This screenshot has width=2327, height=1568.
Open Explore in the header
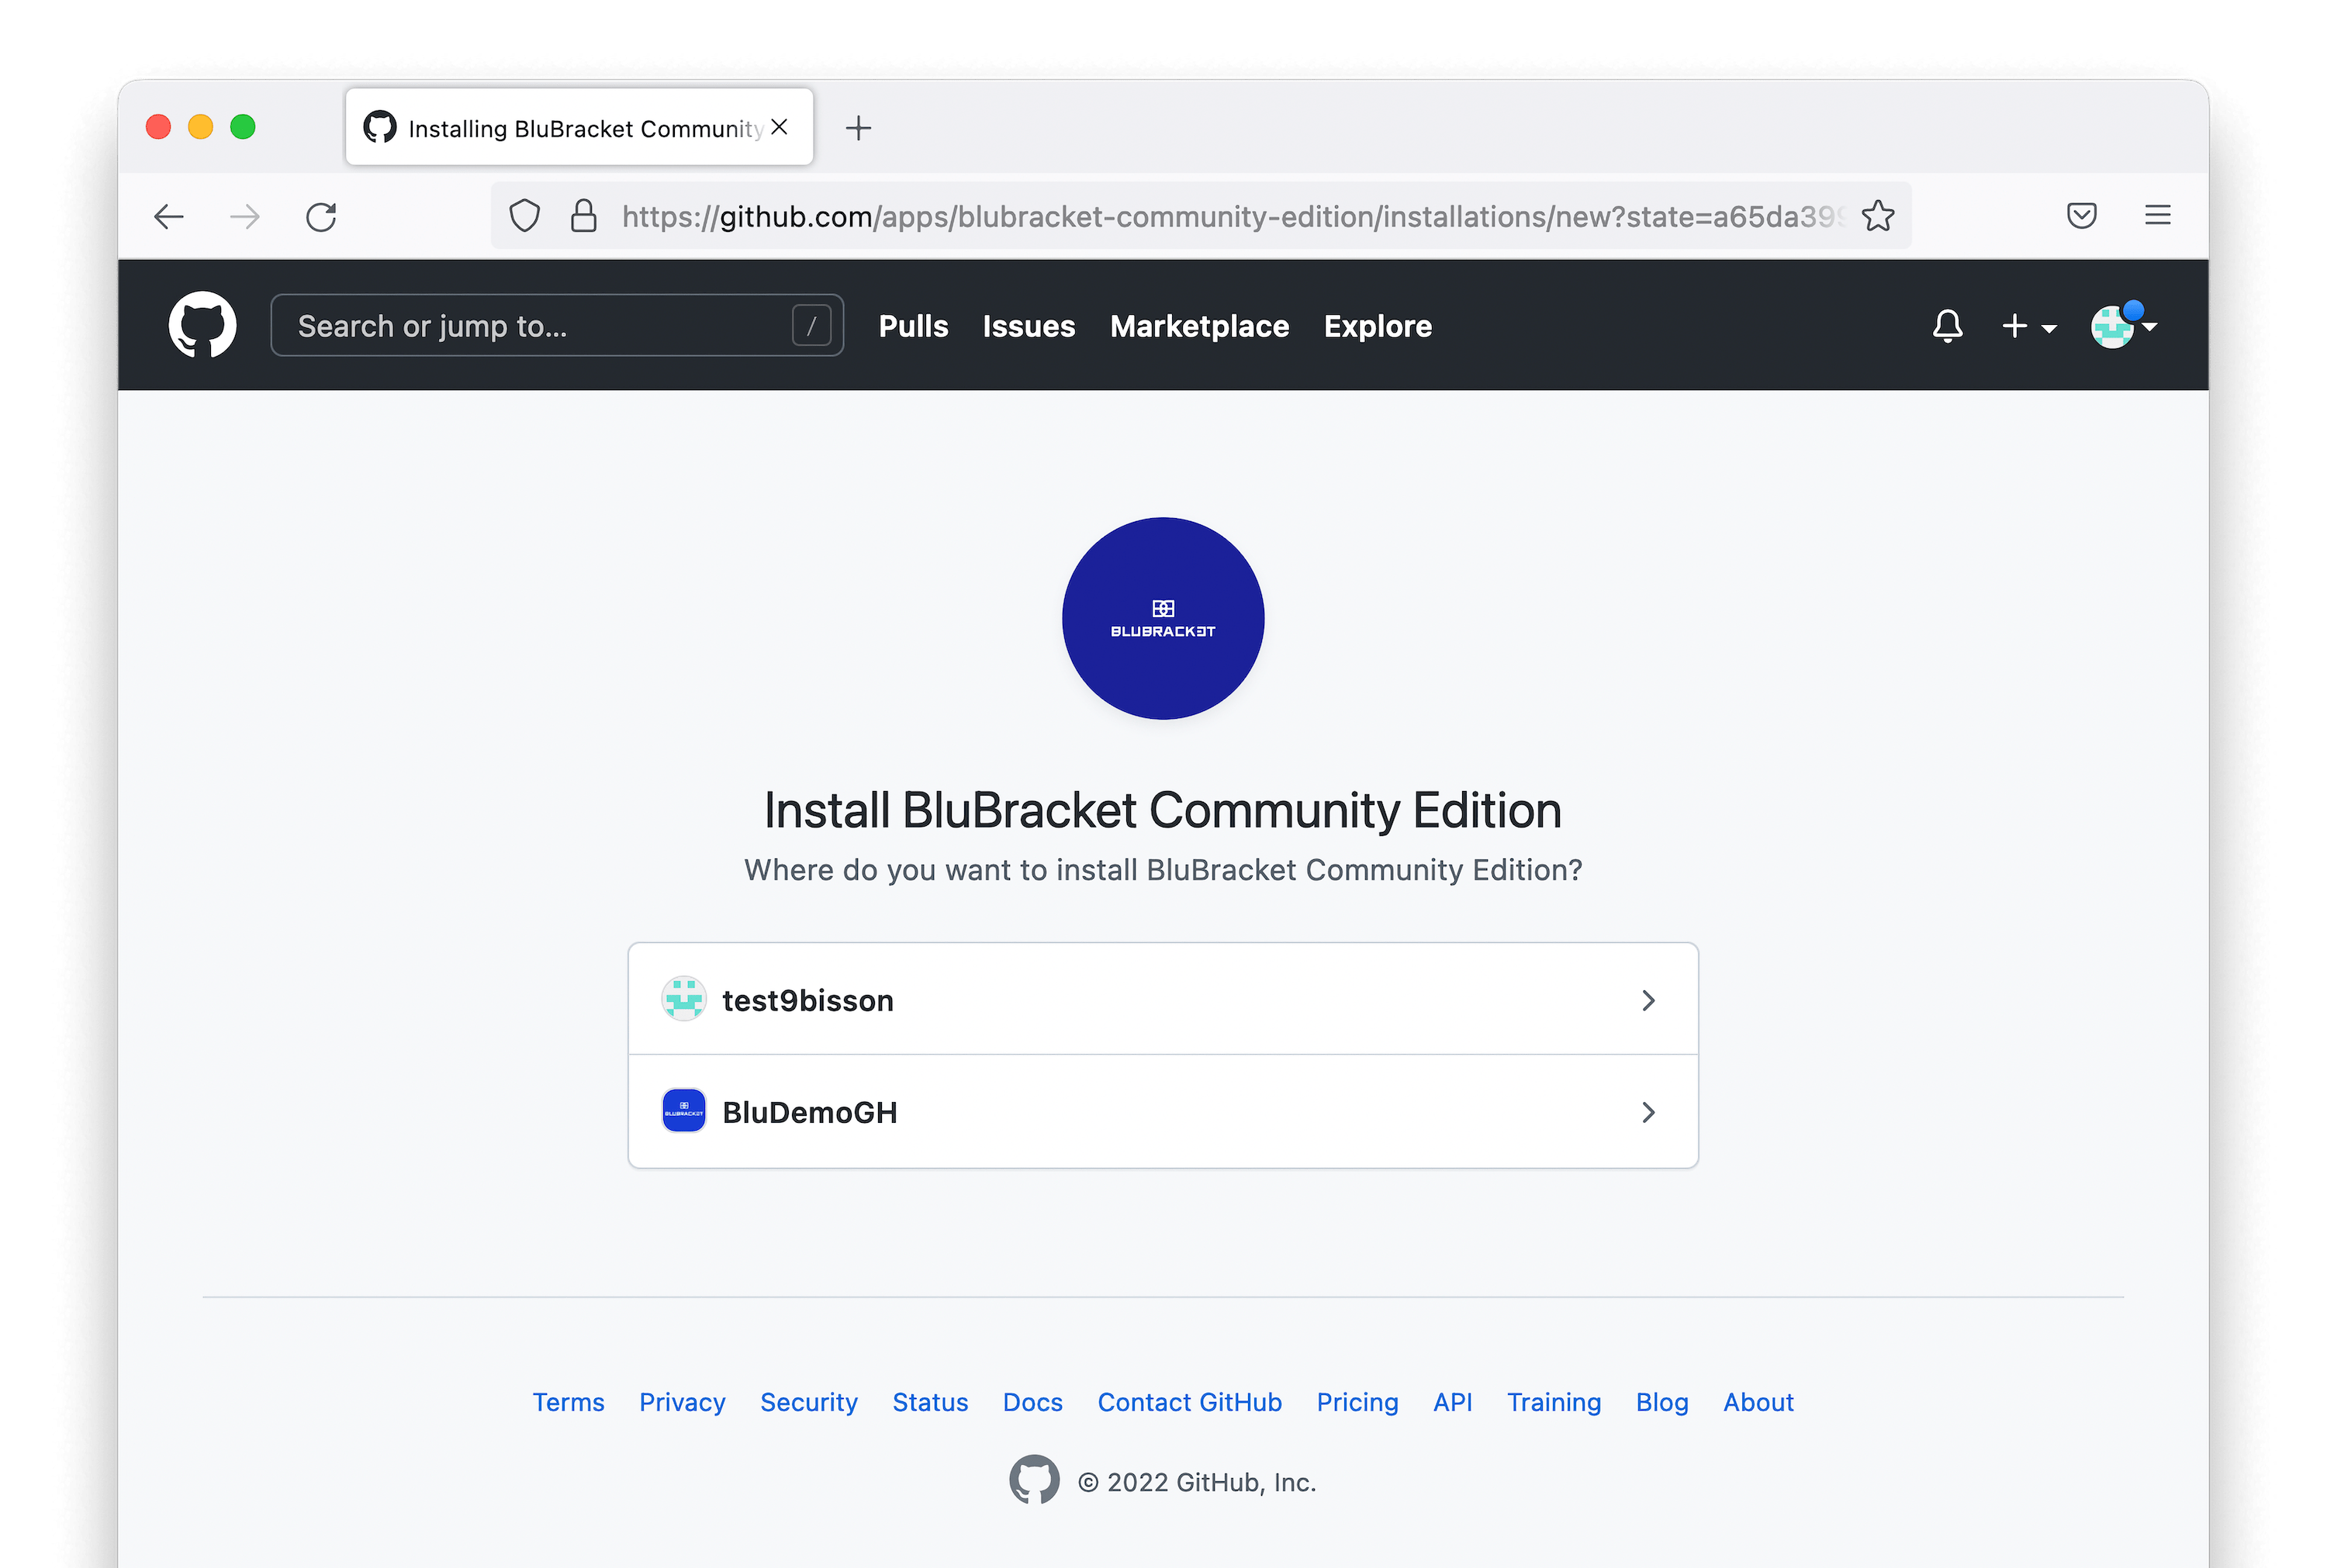(x=1377, y=326)
